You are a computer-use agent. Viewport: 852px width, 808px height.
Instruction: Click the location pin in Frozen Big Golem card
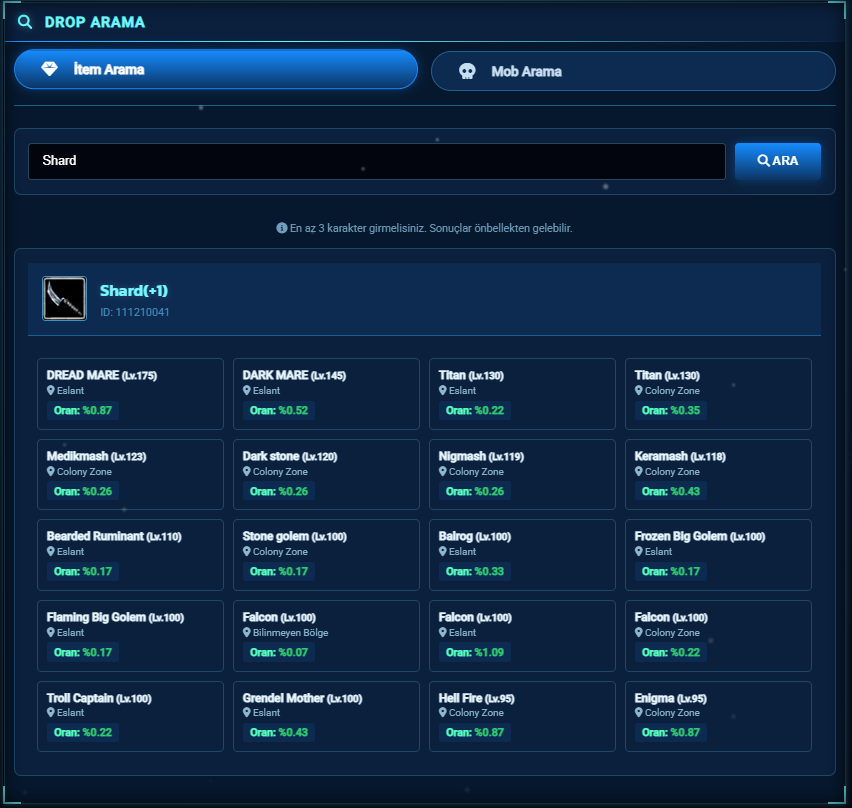[x=639, y=551]
